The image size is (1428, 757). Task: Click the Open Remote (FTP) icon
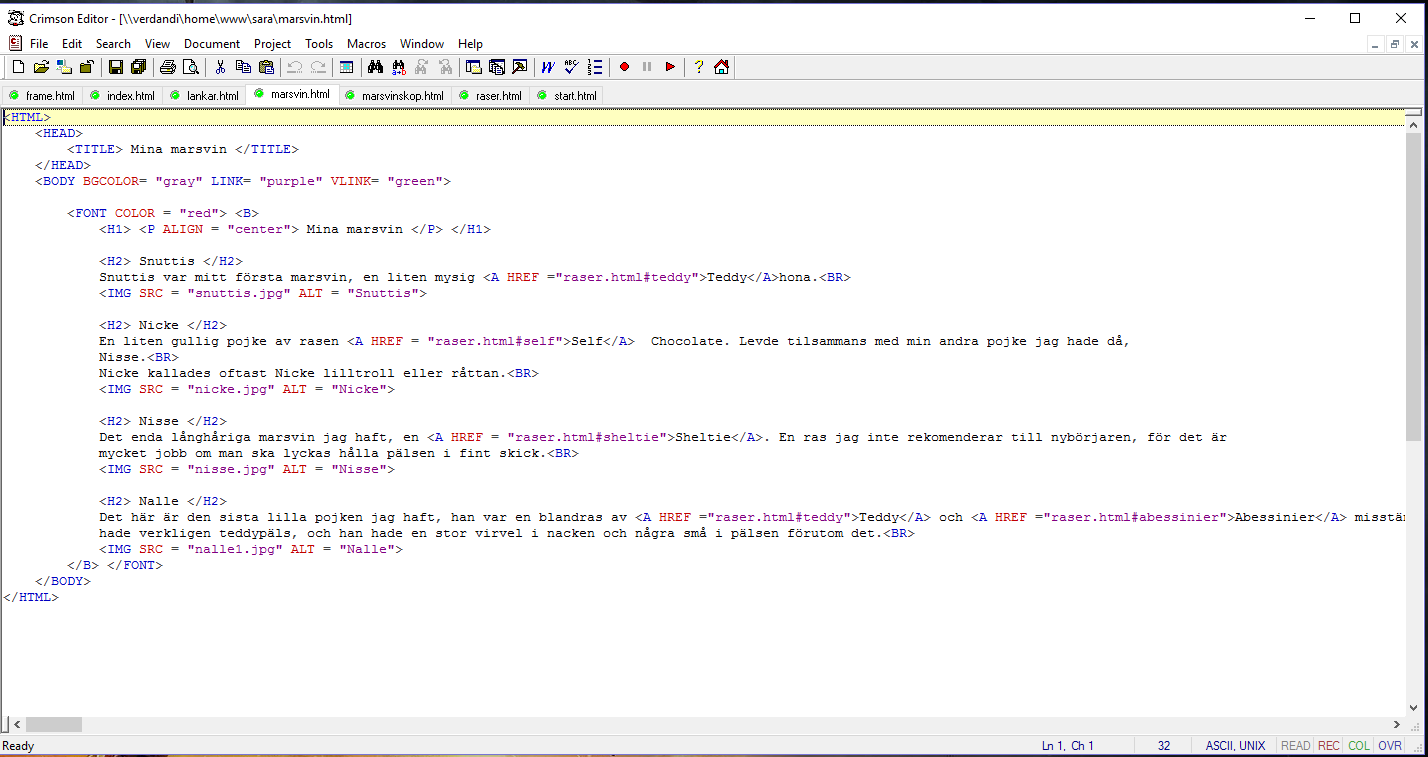pos(64,67)
